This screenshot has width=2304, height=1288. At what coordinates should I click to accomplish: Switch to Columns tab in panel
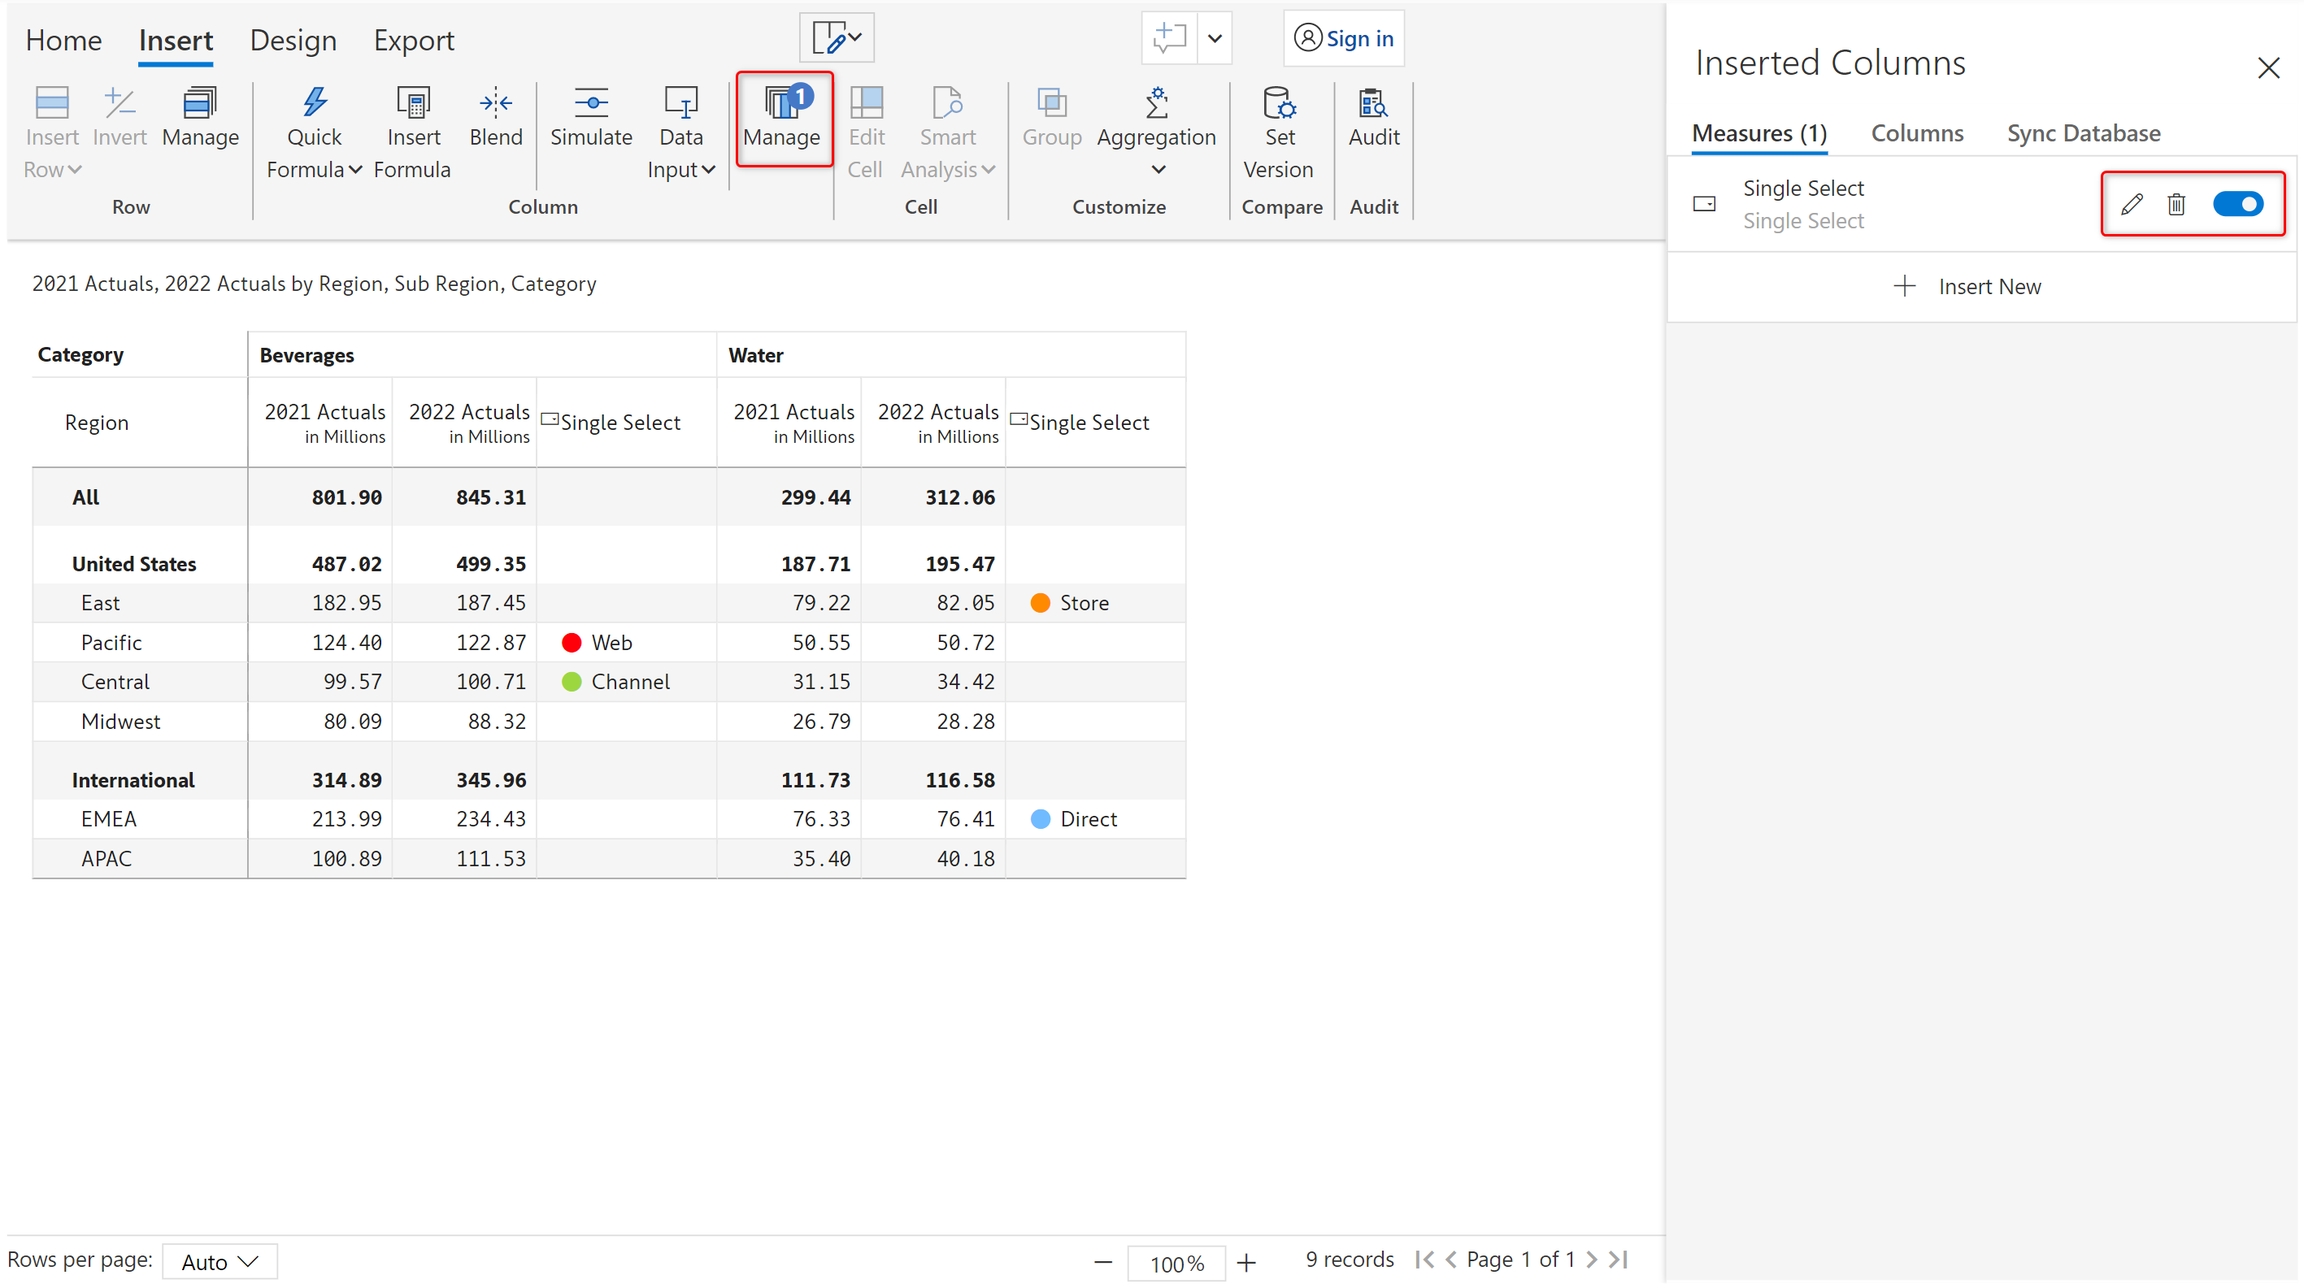[x=1916, y=133]
